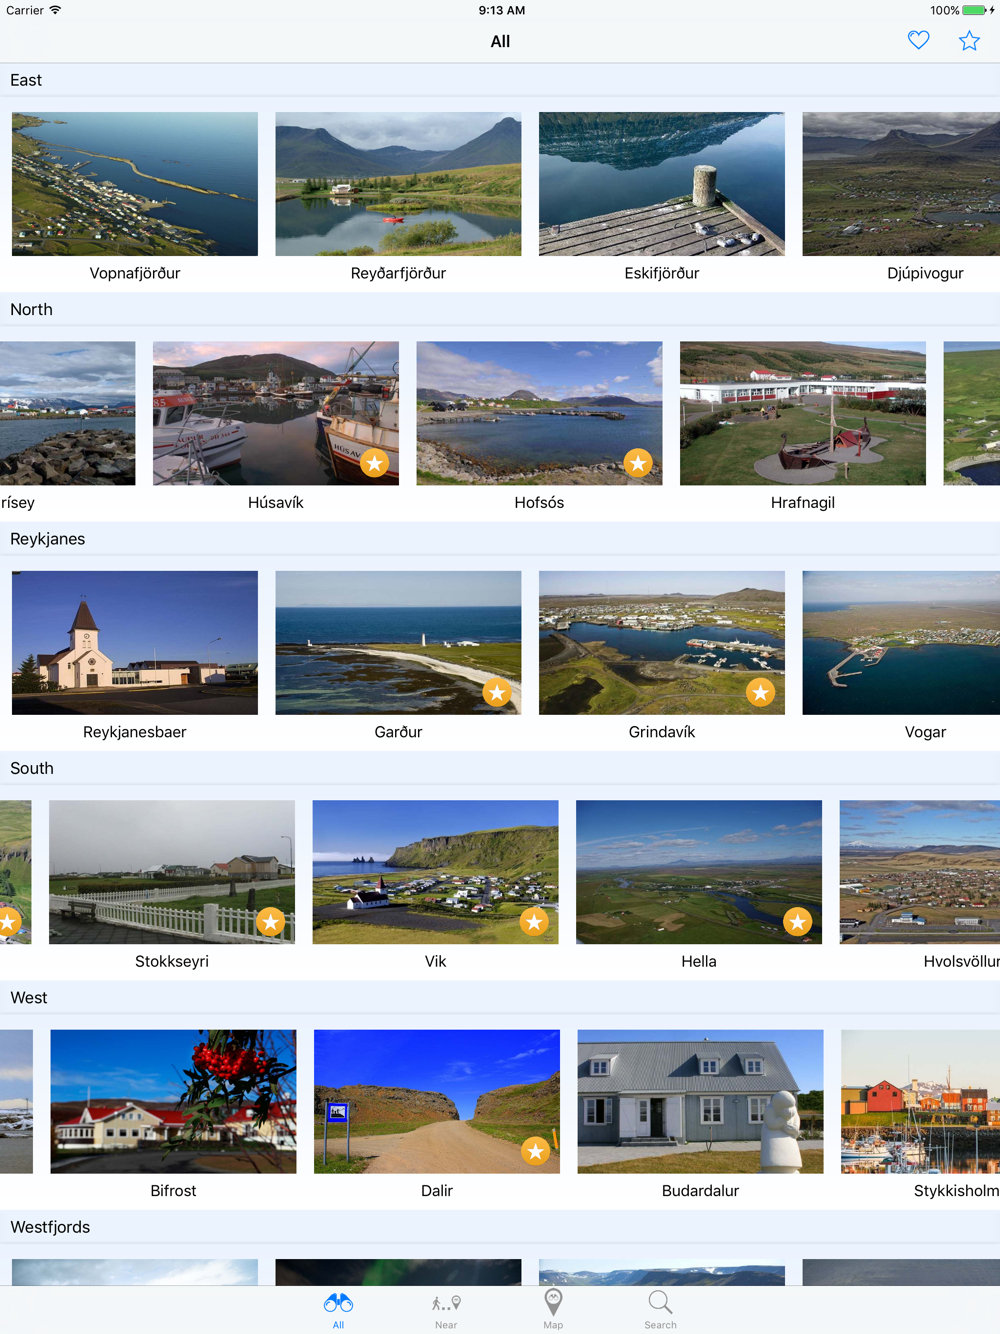The width and height of the screenshot is (1000, 1334).
Task: Tap the star badge on Dalir photo
Action: (536, 1151)
